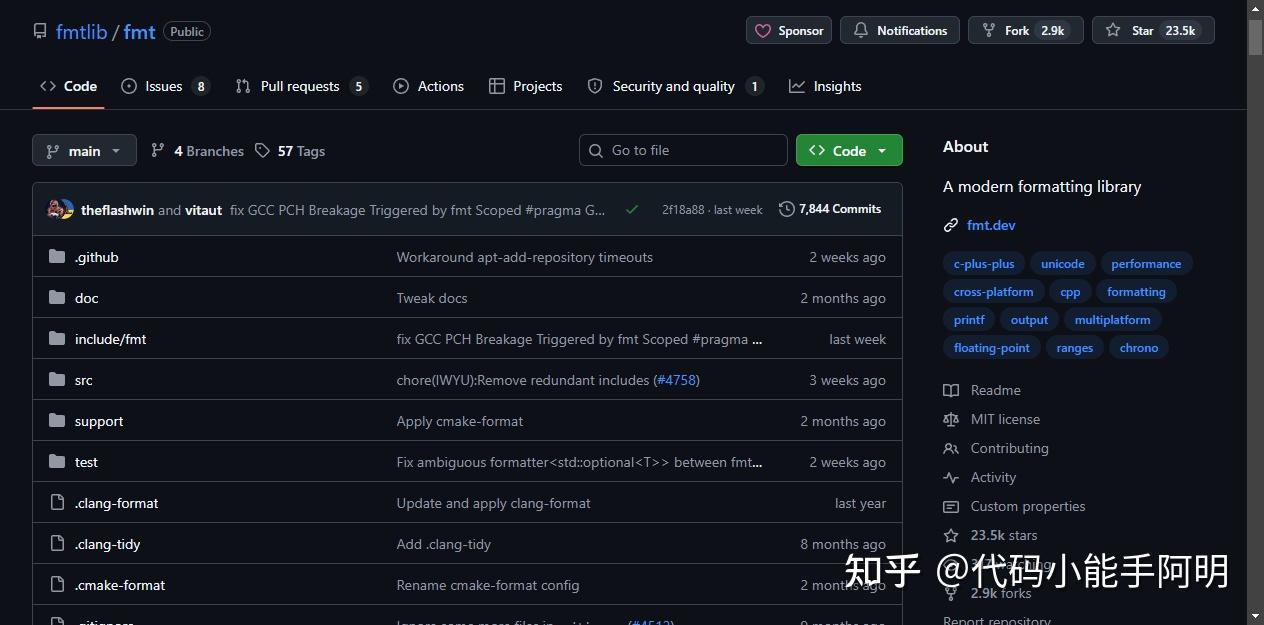Open the fmt repository name link

coord(139,31)
